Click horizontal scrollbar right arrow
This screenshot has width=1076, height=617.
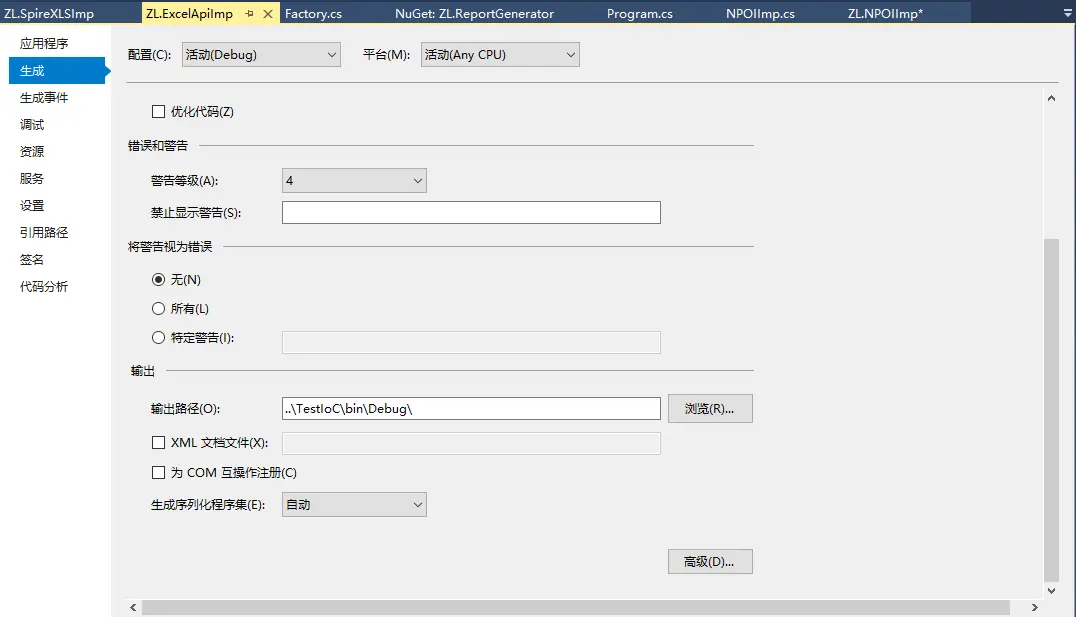(x=1033, y=607)
